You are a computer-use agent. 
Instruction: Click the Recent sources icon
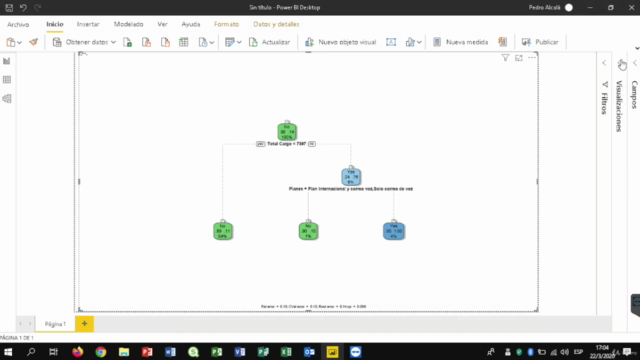203,42
